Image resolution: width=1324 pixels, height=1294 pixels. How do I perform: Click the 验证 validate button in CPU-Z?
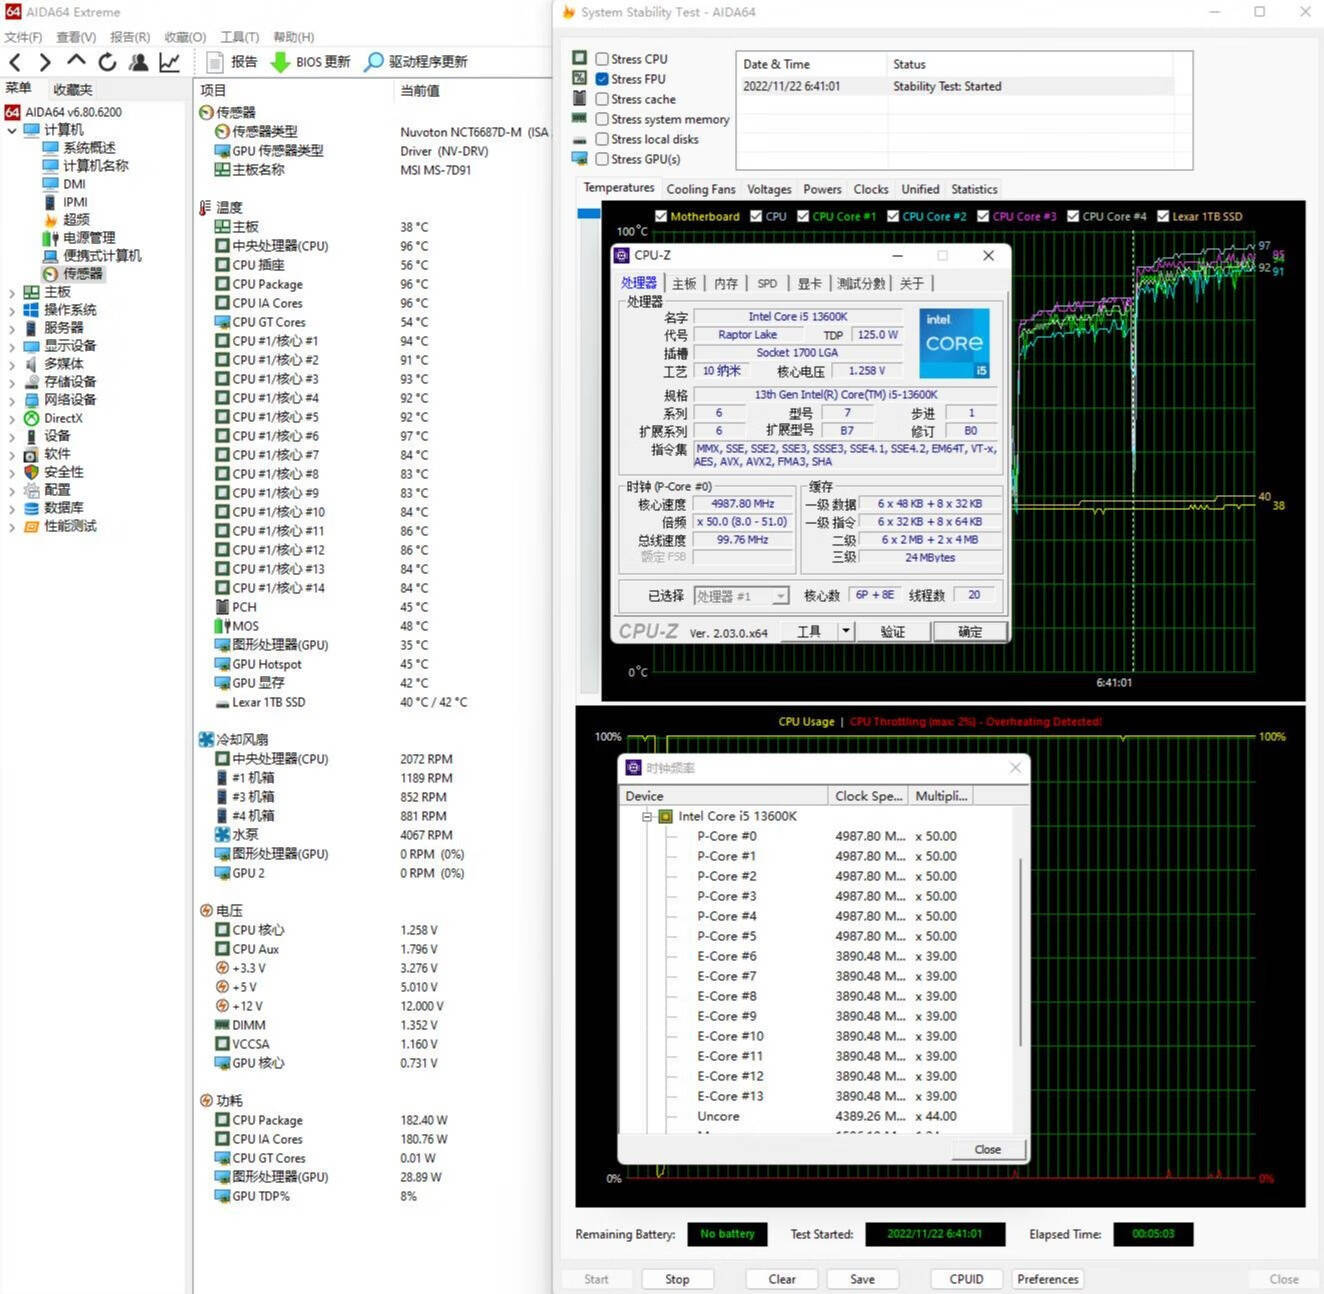click(x=893, y=631)
